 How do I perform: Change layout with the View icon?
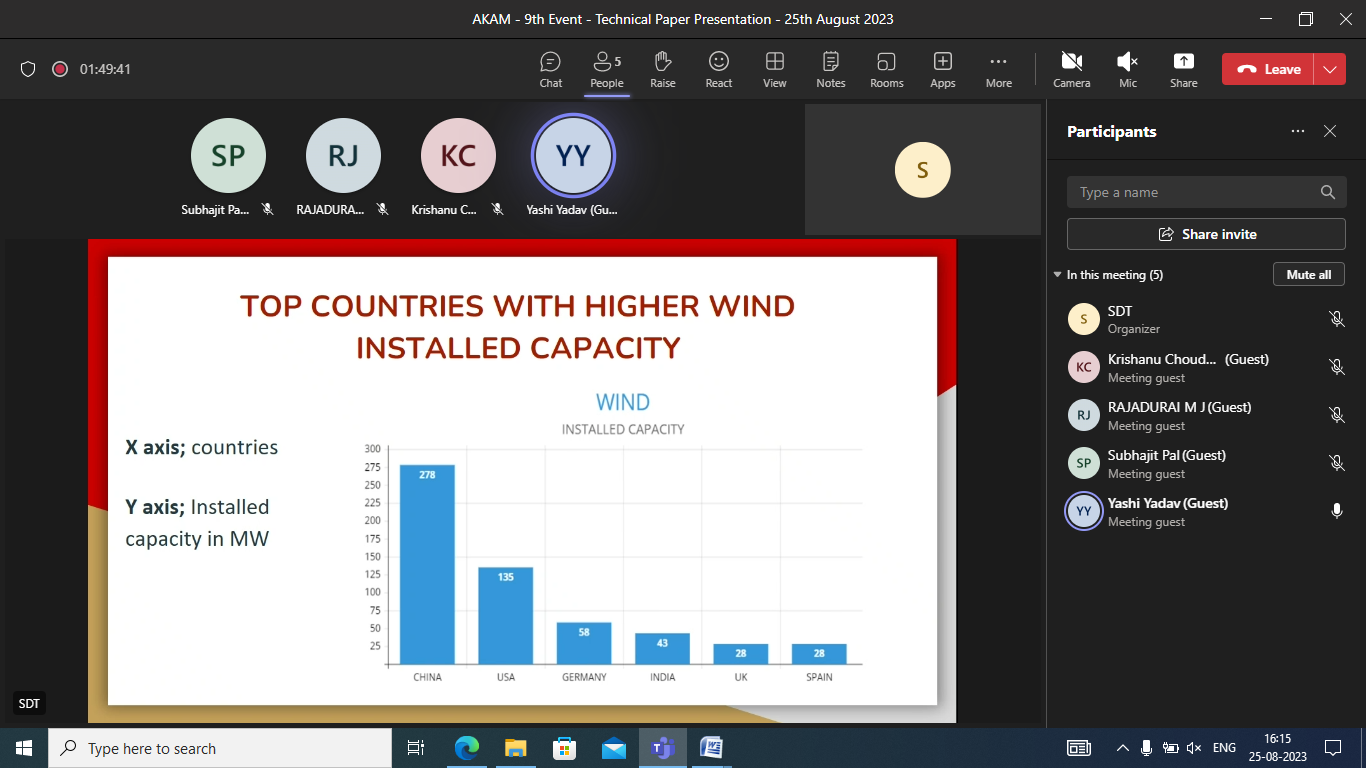coord(774,69)
